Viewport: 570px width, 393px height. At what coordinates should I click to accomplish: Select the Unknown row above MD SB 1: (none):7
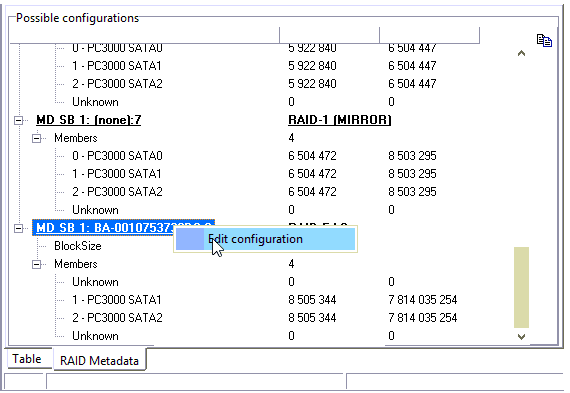pos(95,102)
